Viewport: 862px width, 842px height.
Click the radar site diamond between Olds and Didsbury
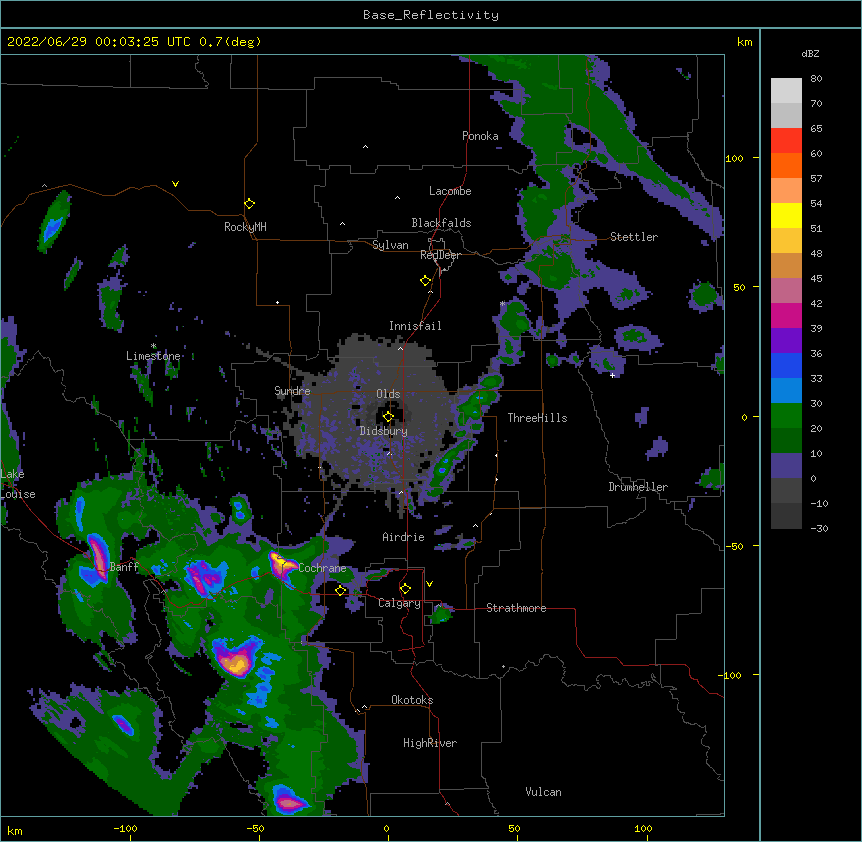coord(389,416)
